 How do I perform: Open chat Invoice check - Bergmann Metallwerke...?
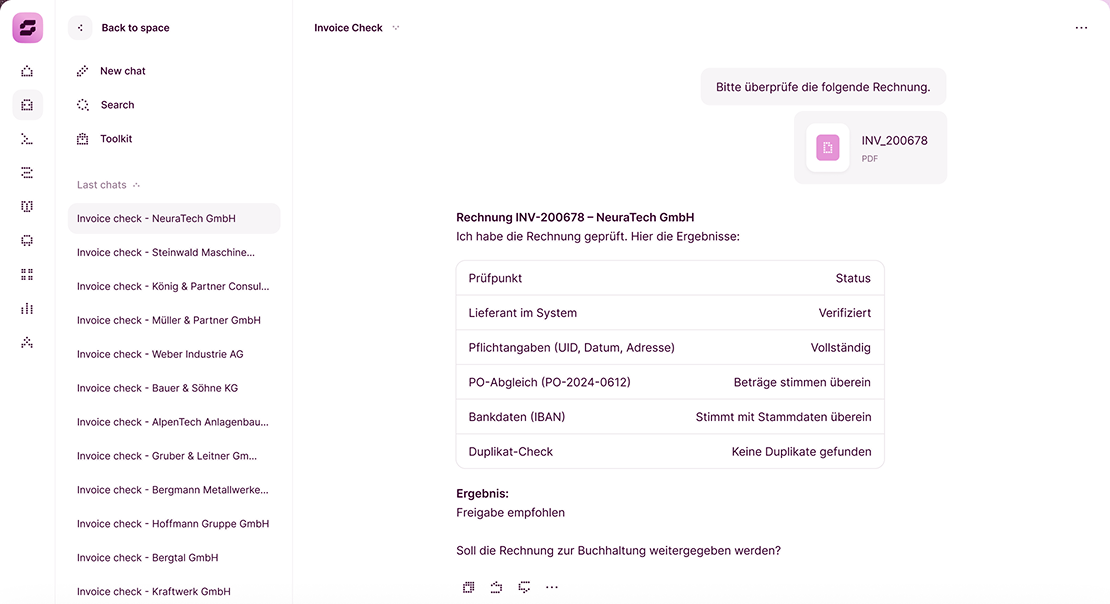point(174,490)
